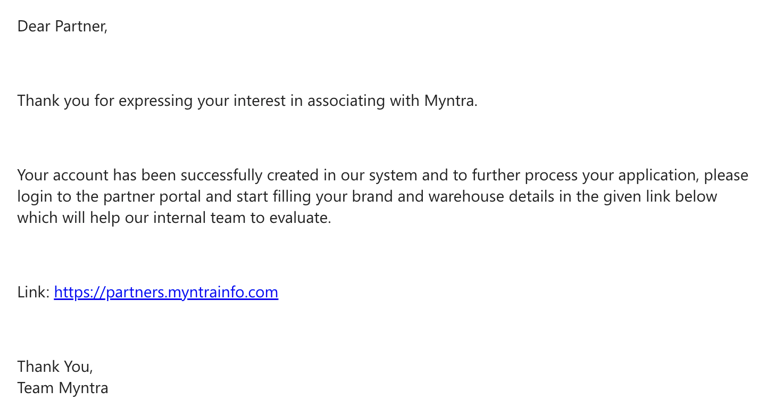This screenshot has width=768, height=416.
Task: Click the words 'our system' in the paragraph
Action: (377, 175)
